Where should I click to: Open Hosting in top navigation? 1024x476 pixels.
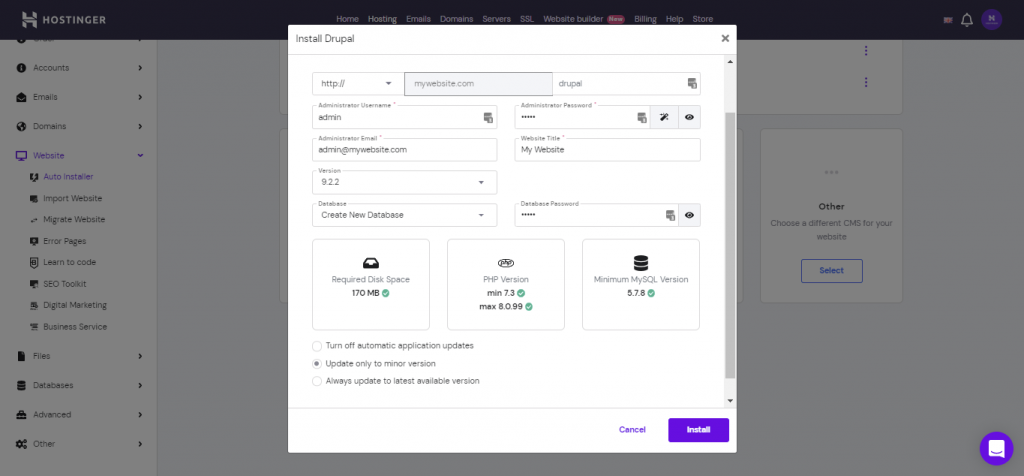point(382,19)
